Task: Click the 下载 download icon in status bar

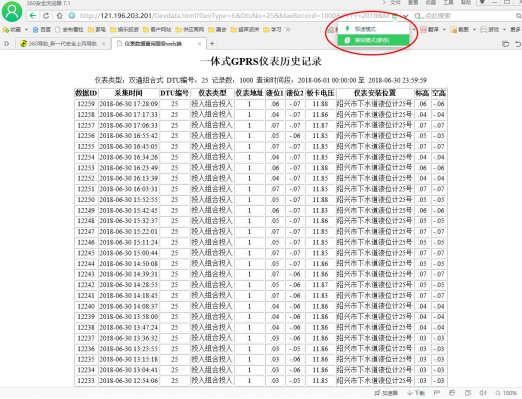Action: pyautogui.click(x=415, y=393)
